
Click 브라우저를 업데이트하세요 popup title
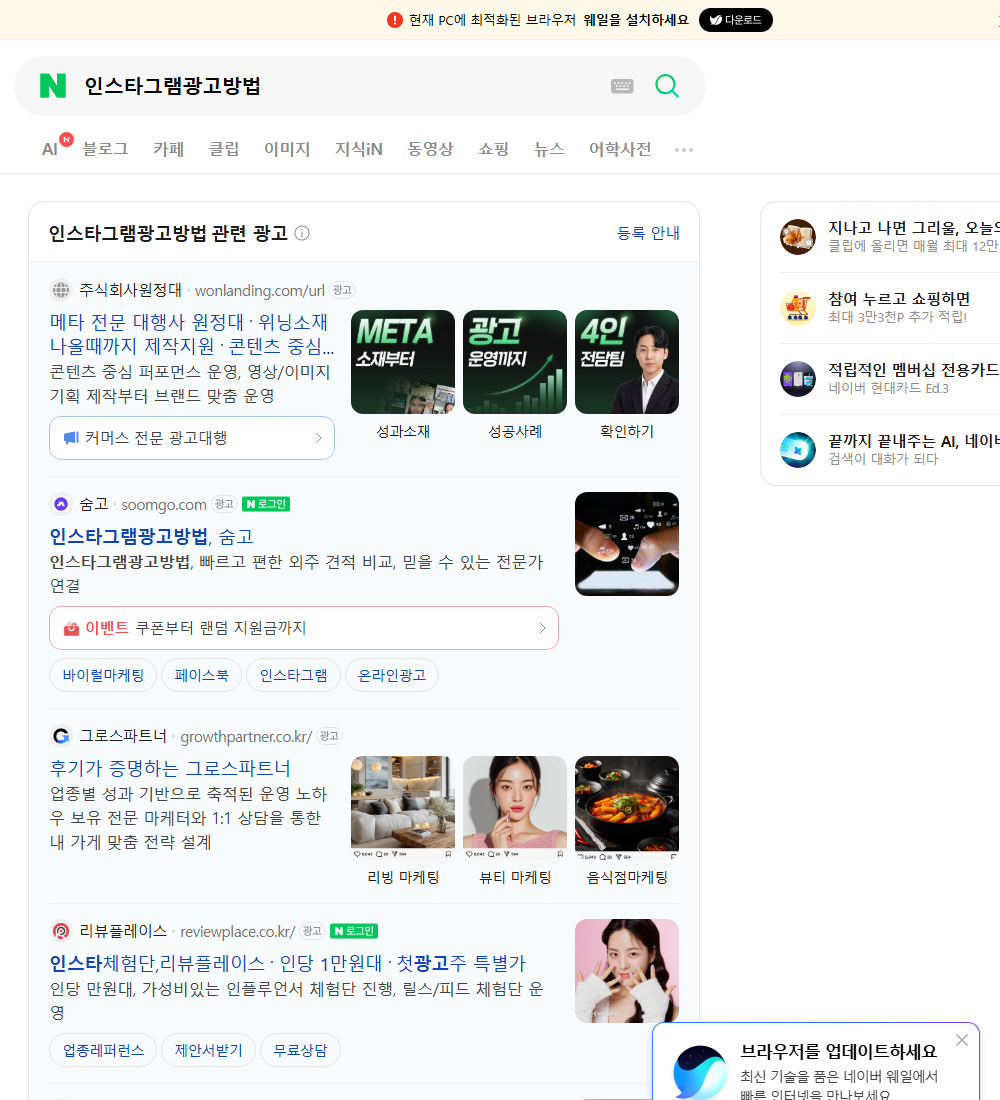pos(839,1051)
